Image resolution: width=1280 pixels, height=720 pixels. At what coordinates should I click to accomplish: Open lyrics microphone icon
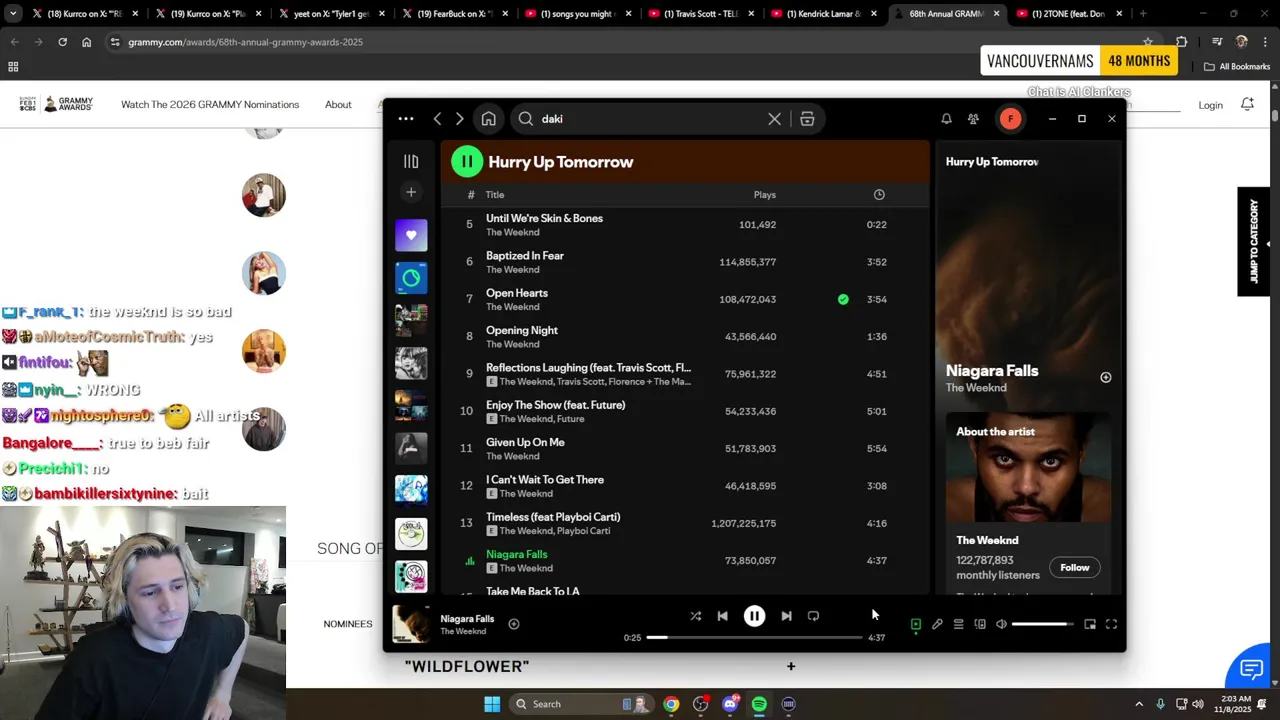coord(937,624)
